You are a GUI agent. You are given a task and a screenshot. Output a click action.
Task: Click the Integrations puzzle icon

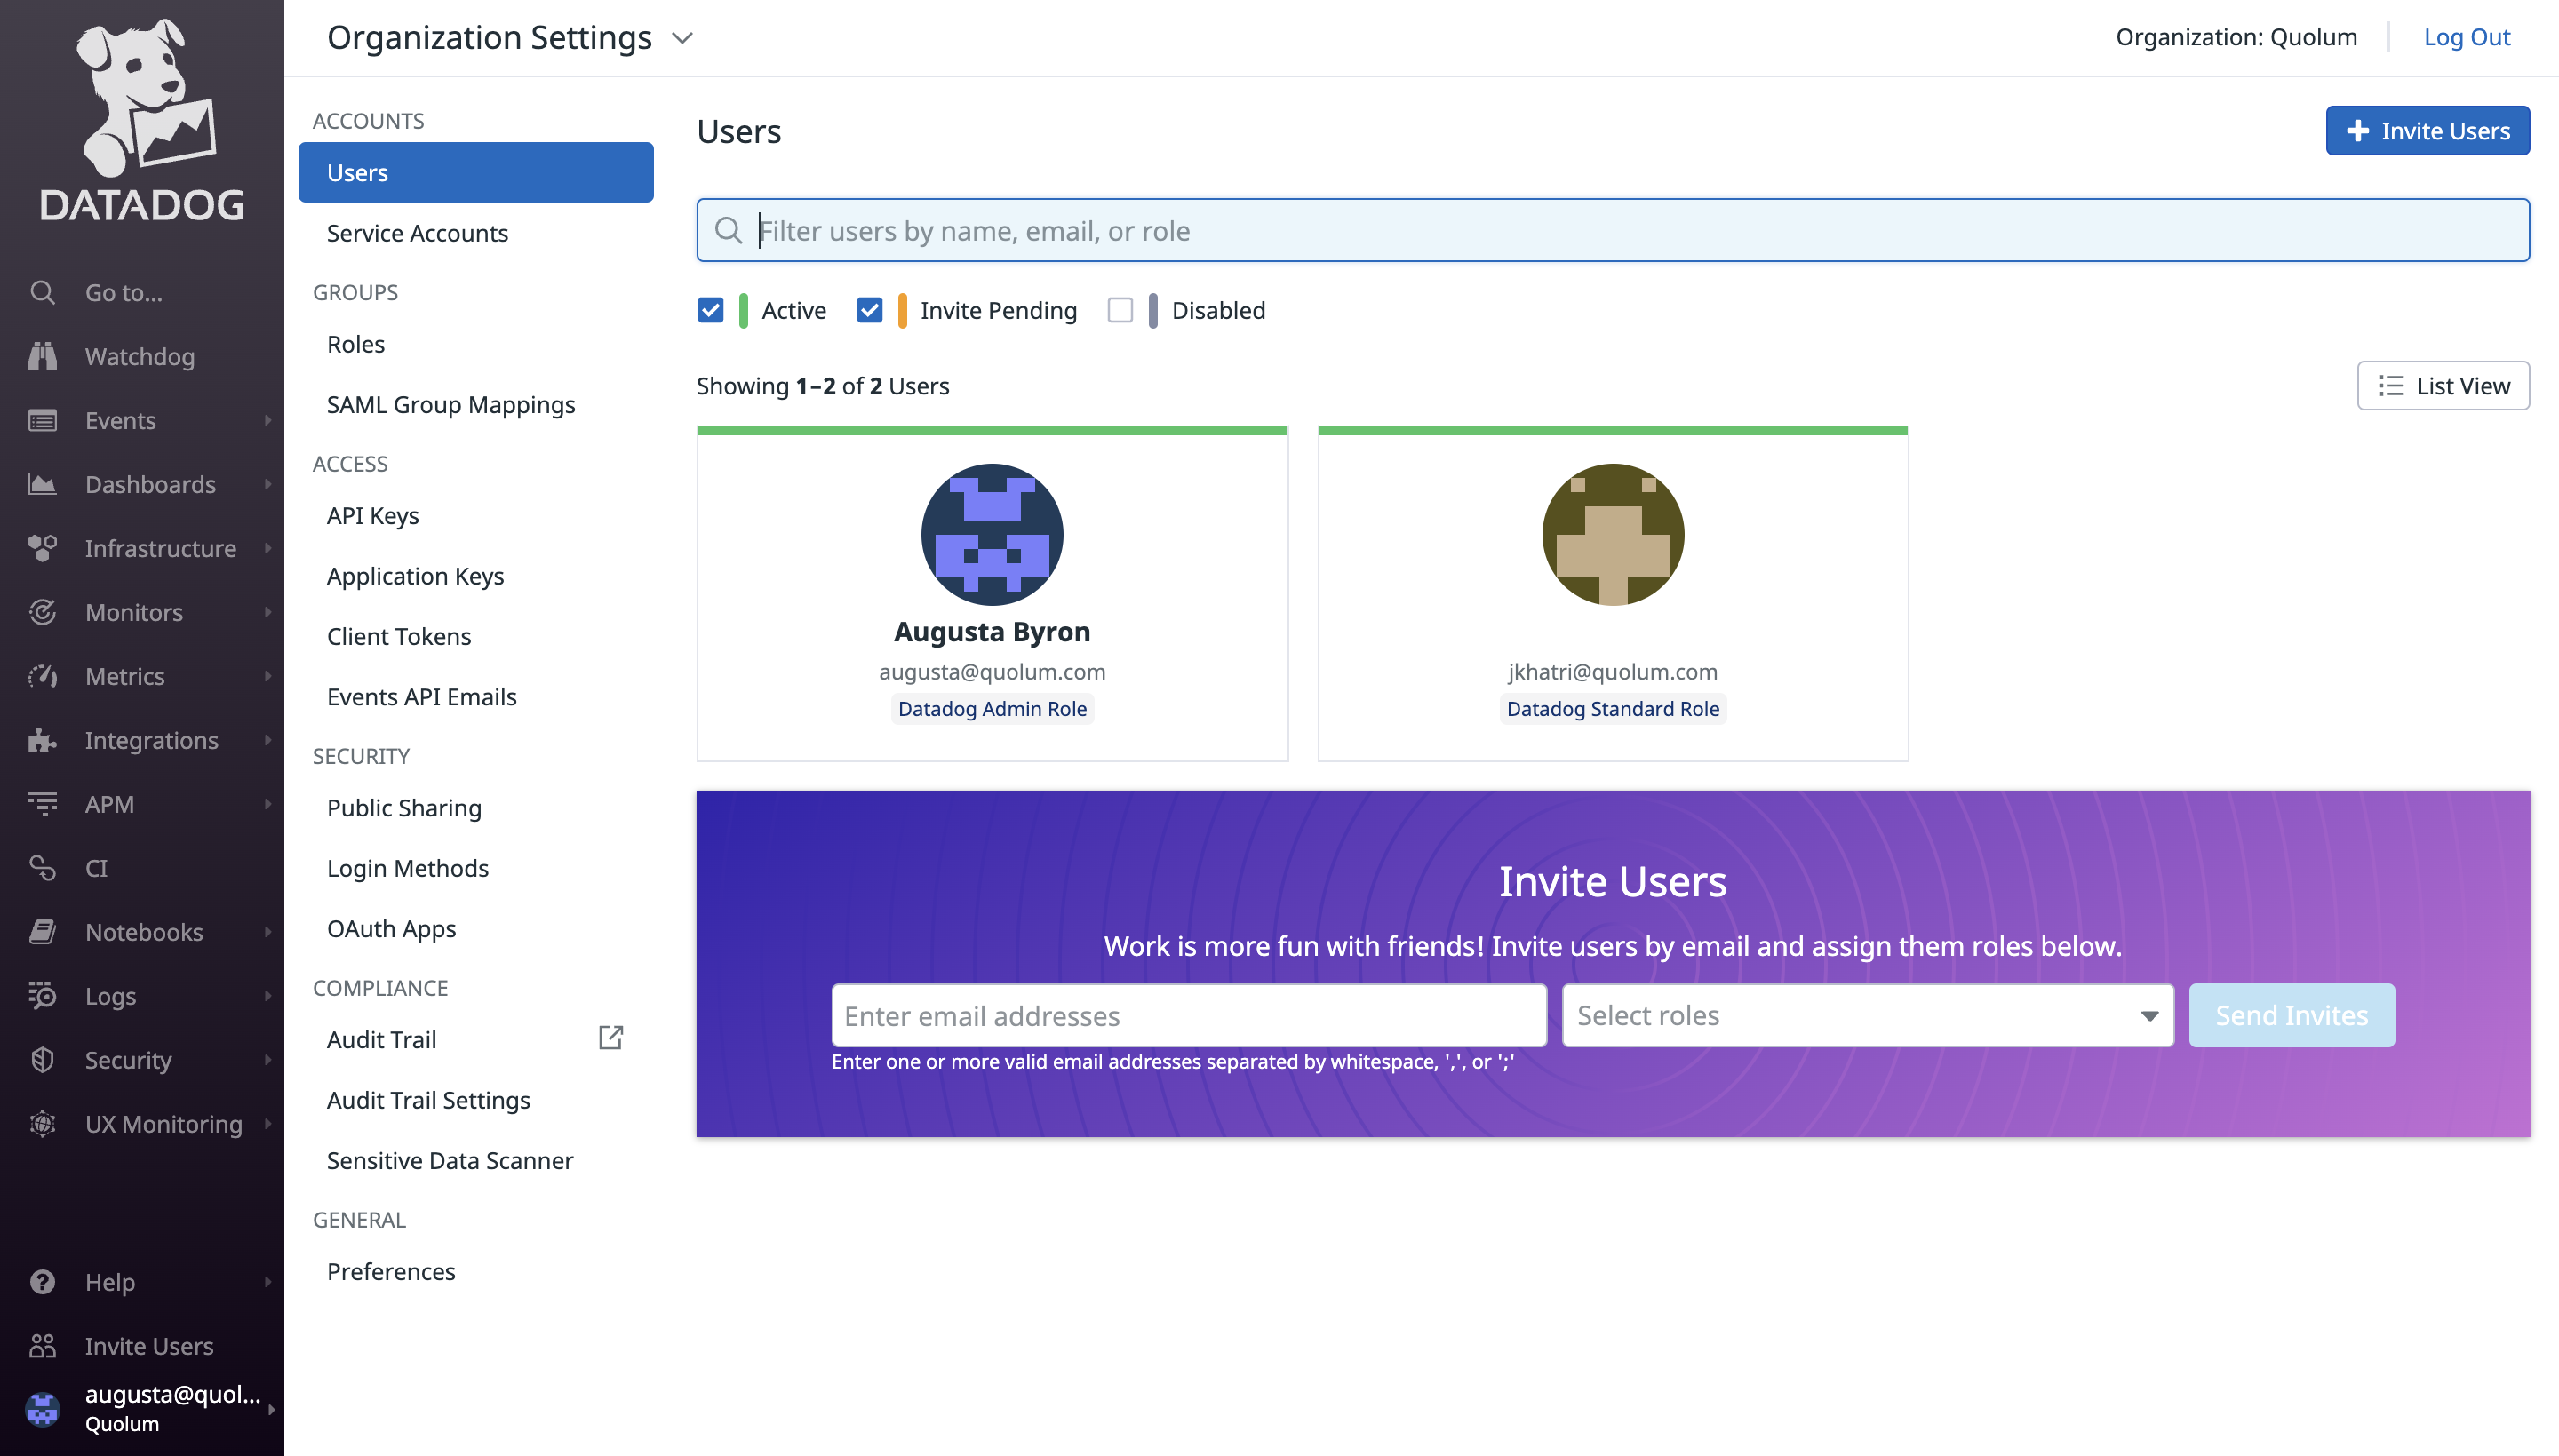click(x=42, y=740)
